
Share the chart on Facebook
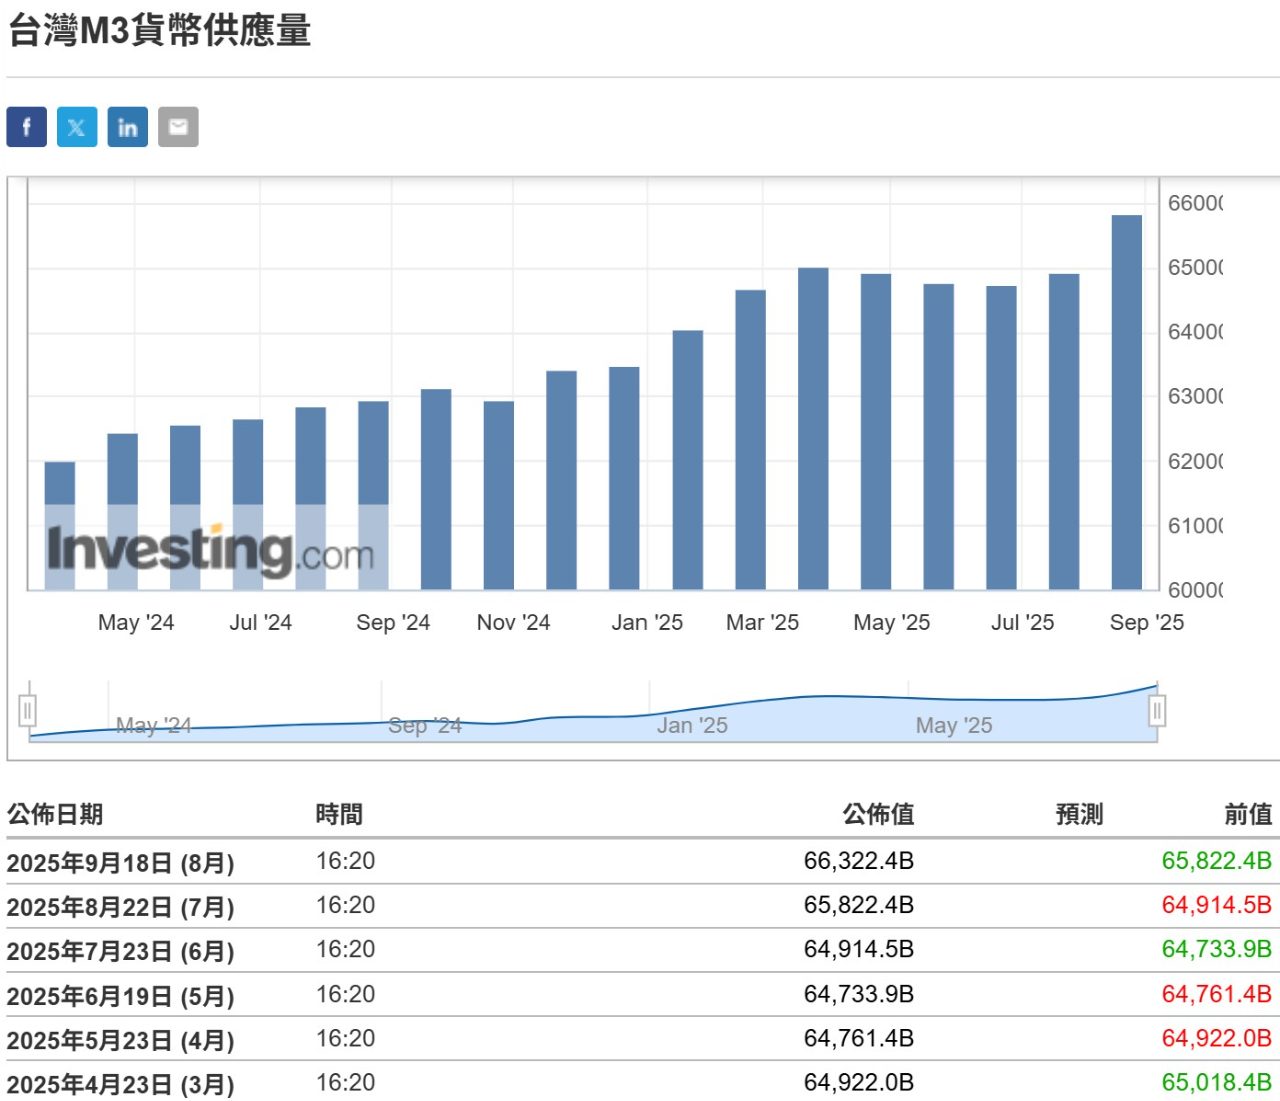tap(26, 127)
